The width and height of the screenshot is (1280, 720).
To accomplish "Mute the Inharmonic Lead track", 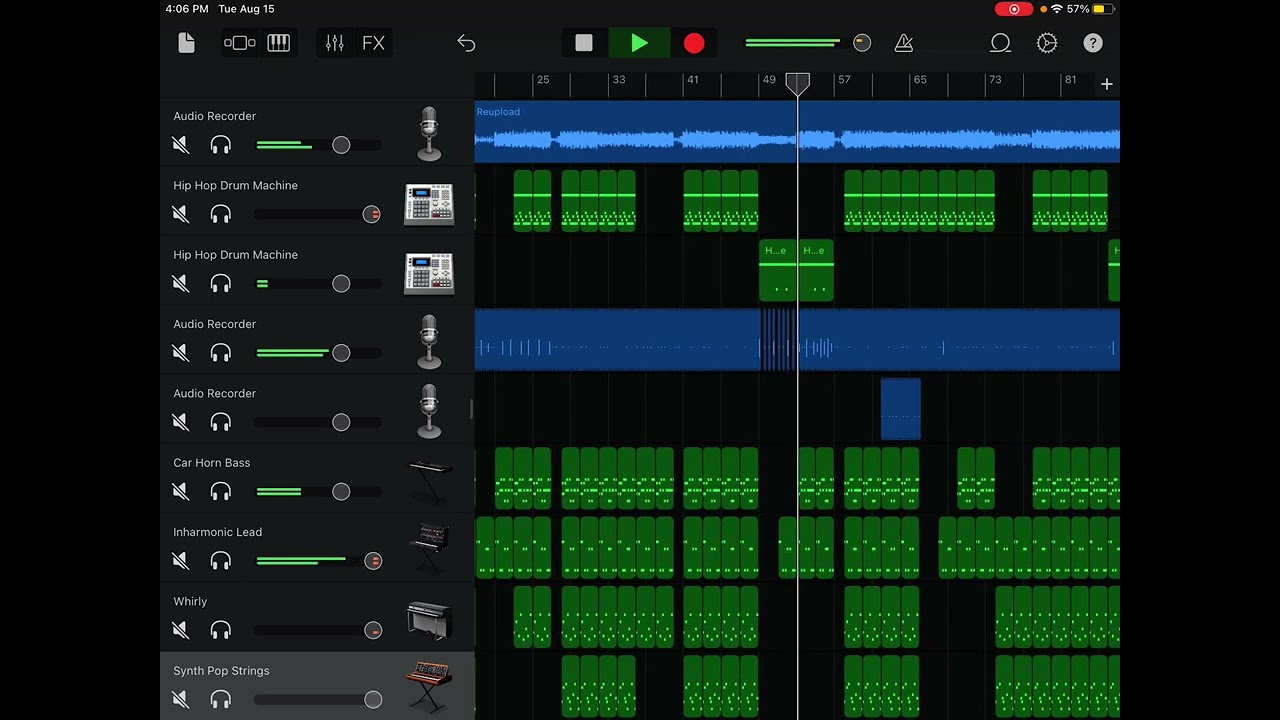I will (x=181, y=561).
